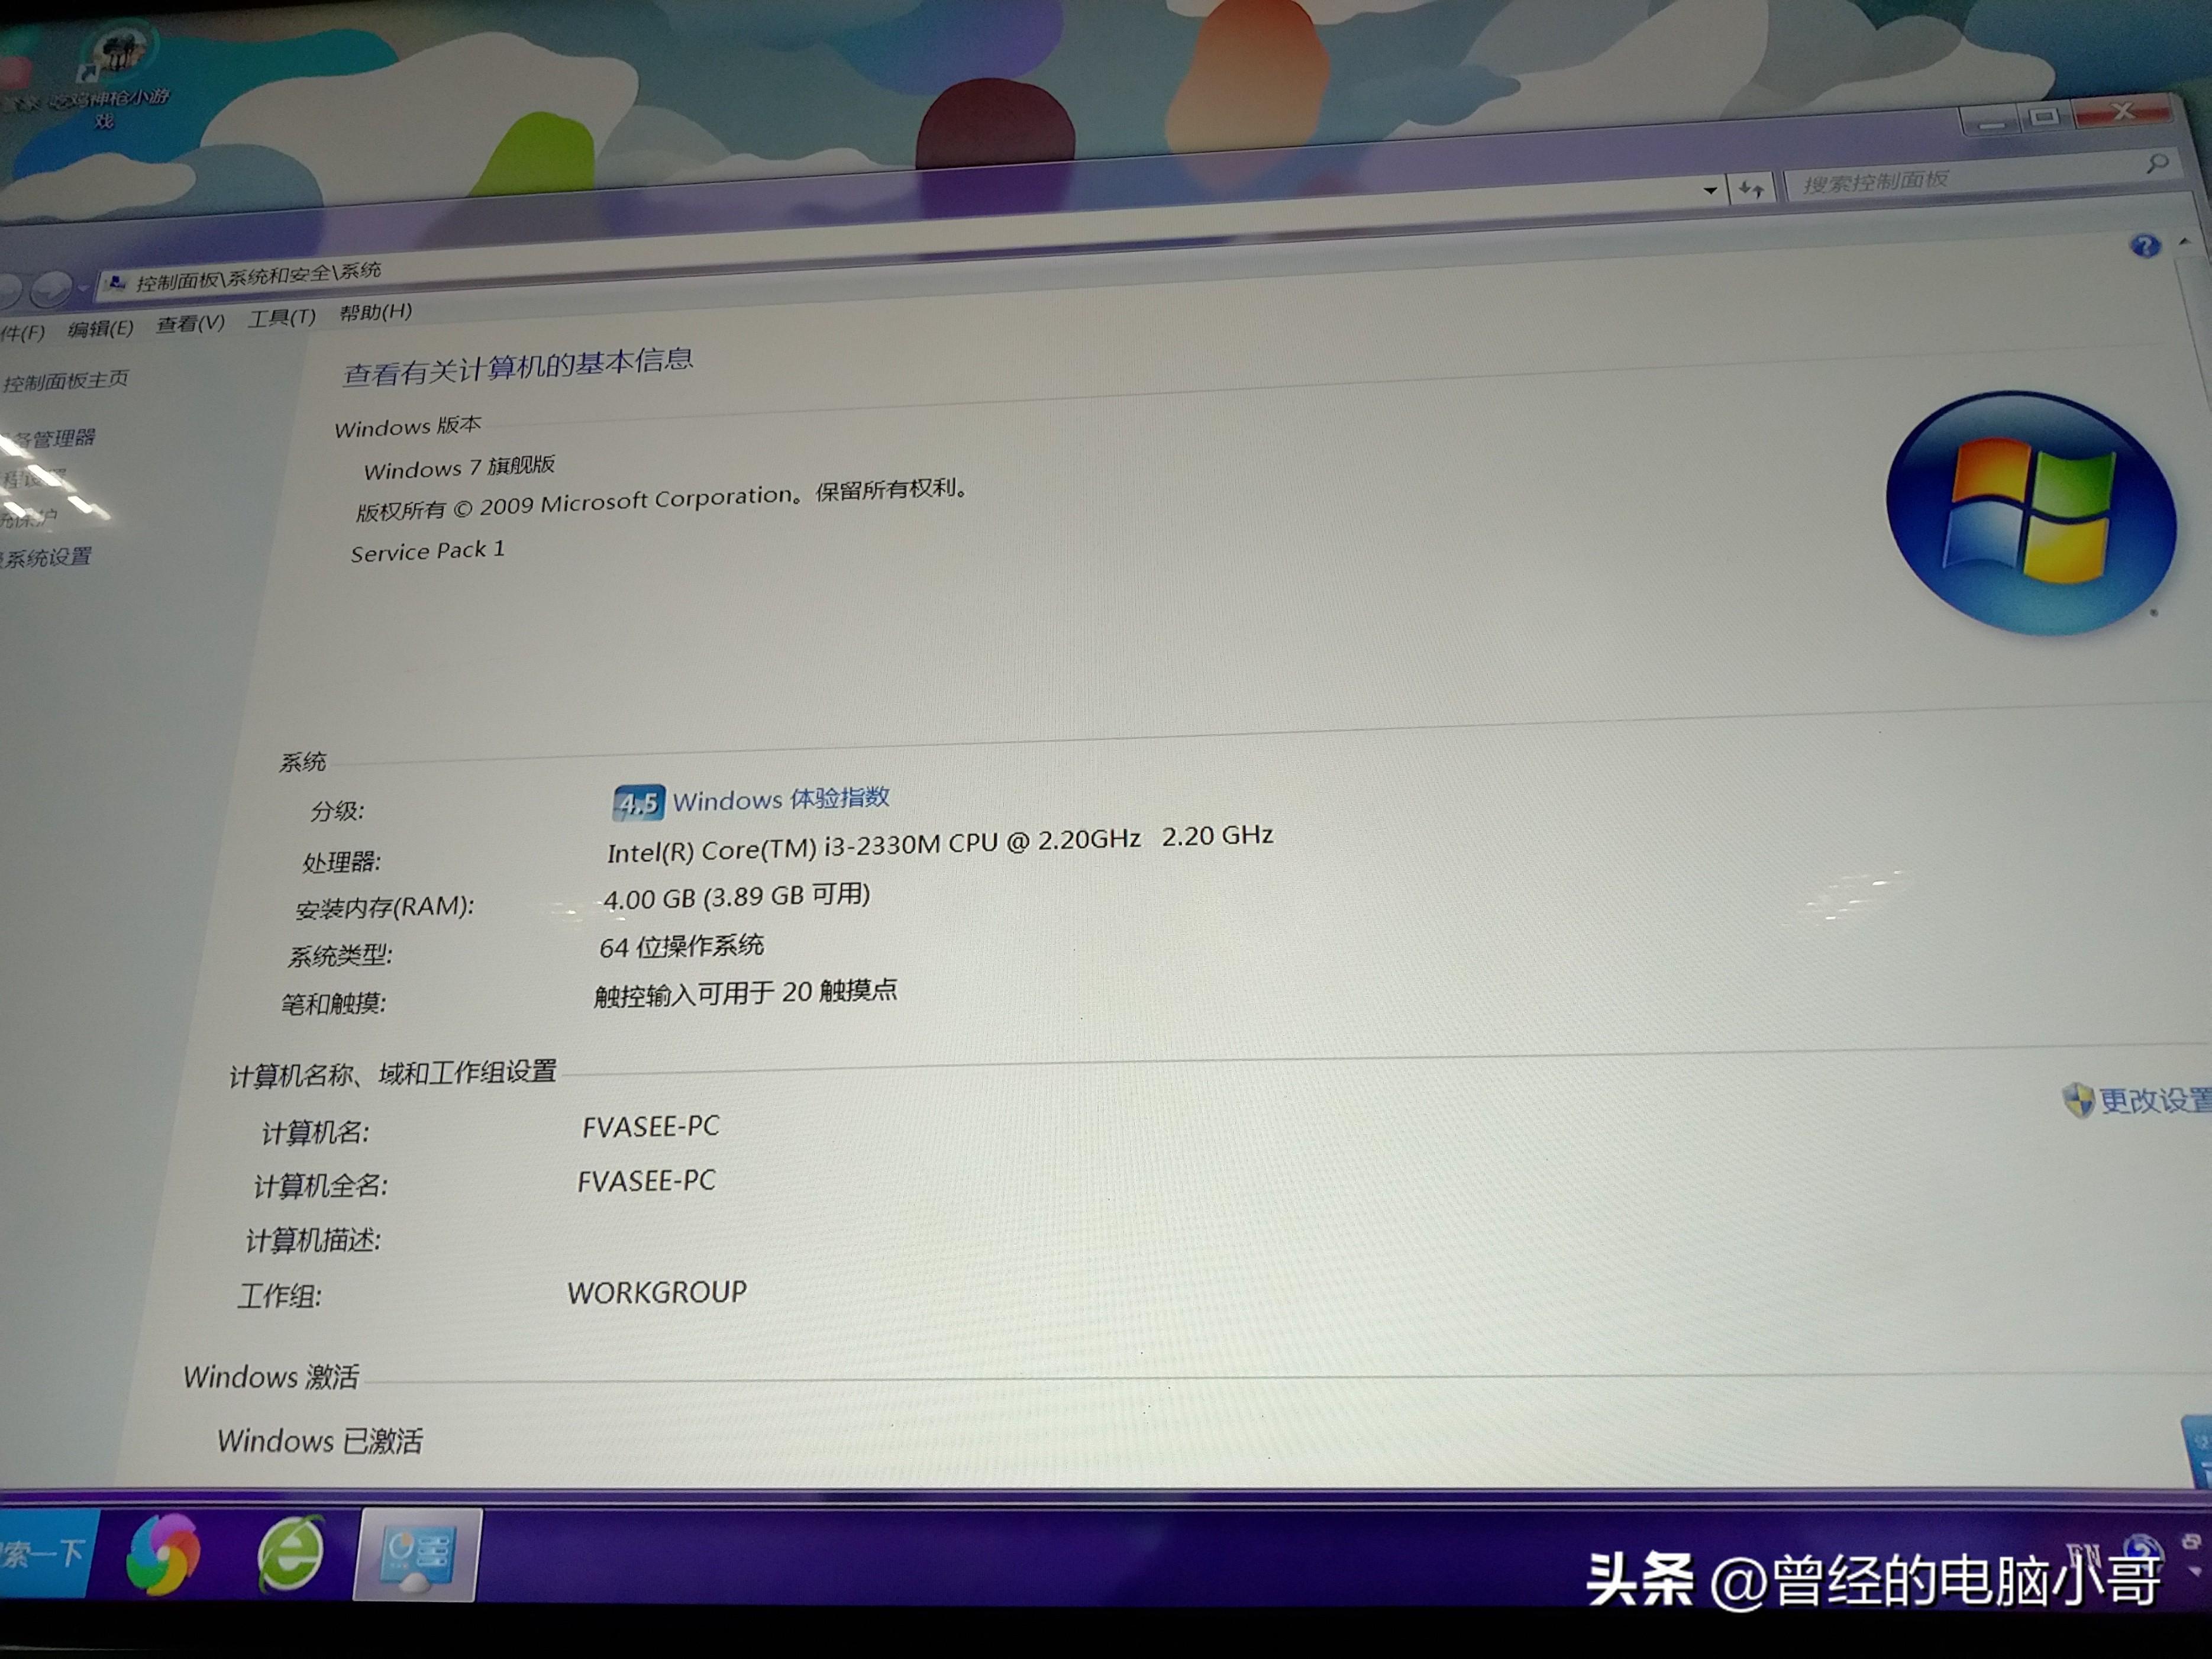Click the text 触控输入可用于 20 触摸点
Image resolution: width=2212 pixels, height=1659 pixels.
point(746,993)
